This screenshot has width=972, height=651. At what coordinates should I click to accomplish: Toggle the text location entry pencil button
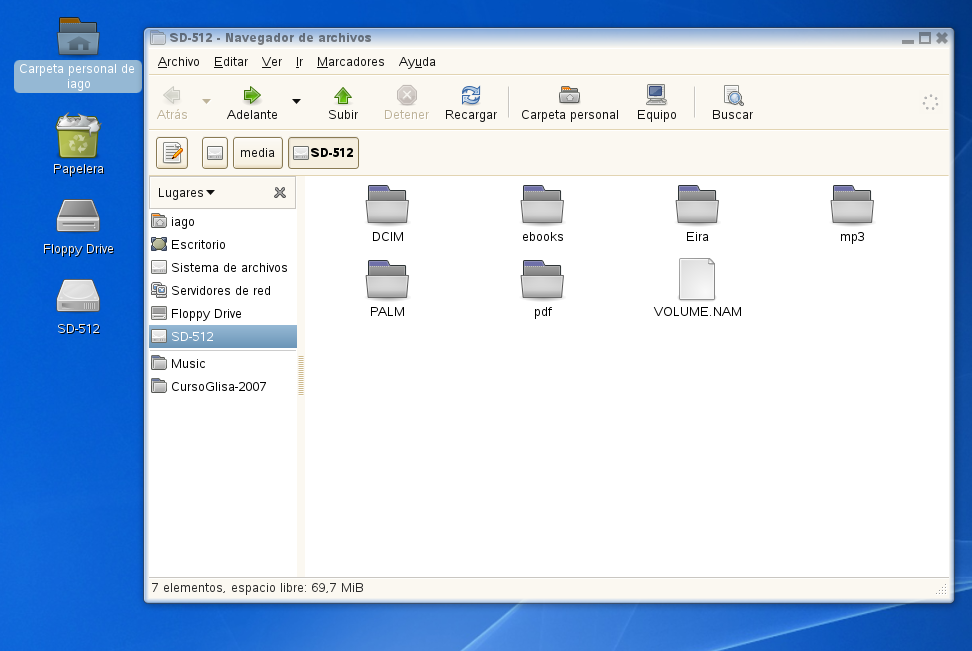173,153
